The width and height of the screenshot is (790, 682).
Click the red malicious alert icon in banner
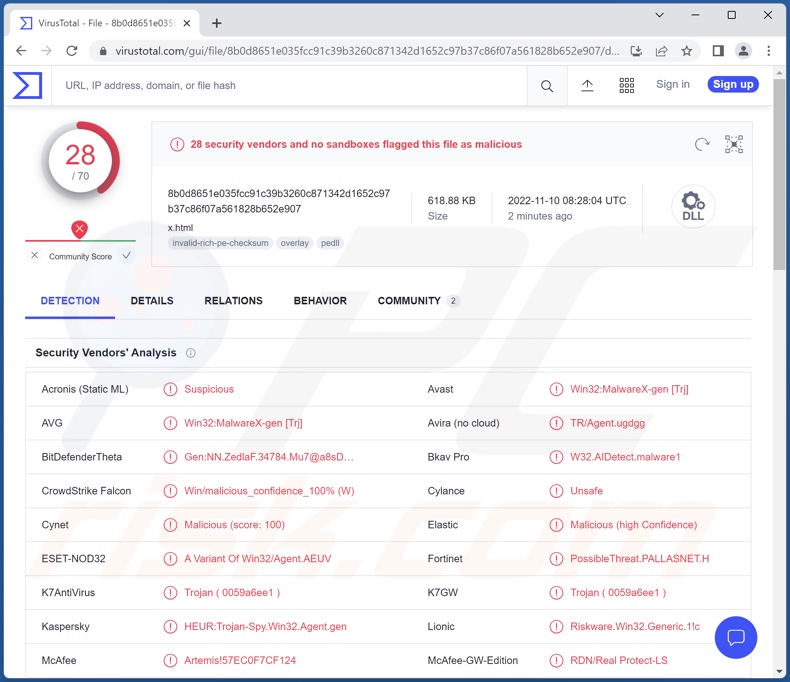177,145
